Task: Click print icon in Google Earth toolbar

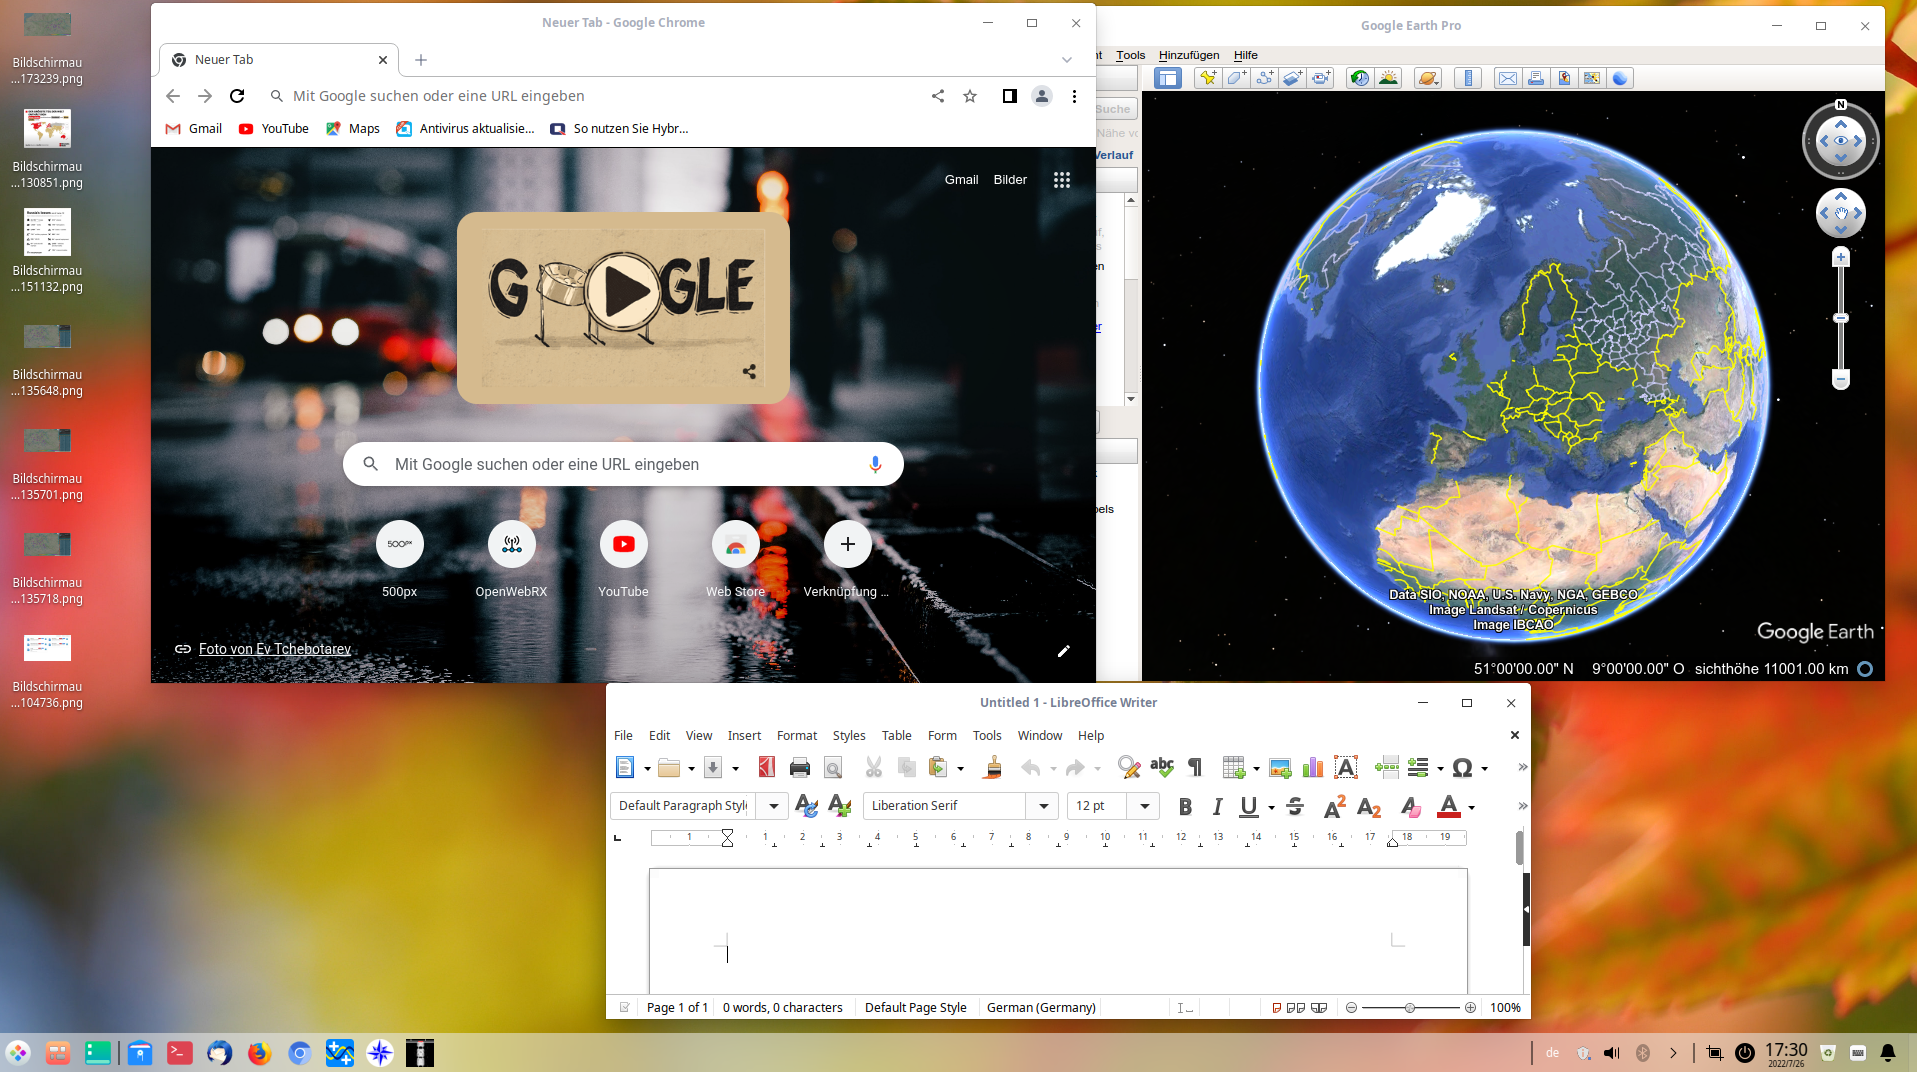Action: pyautogui.click(x=1536, y=78)
